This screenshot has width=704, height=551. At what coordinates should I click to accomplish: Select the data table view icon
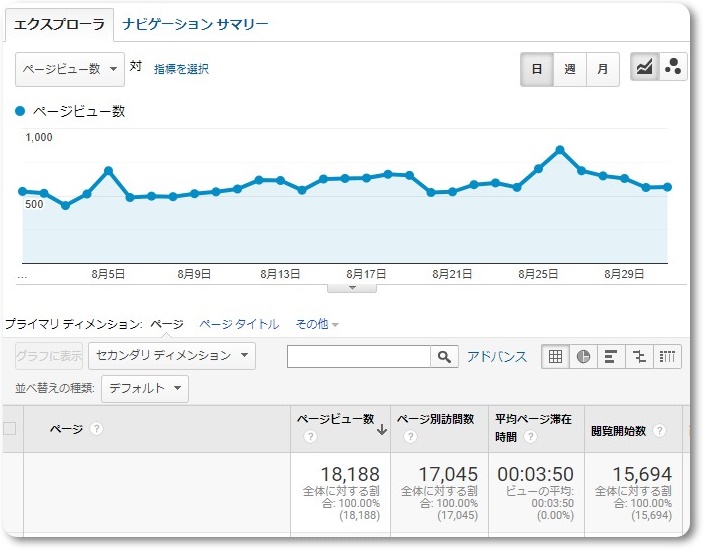tap(555, 357)
